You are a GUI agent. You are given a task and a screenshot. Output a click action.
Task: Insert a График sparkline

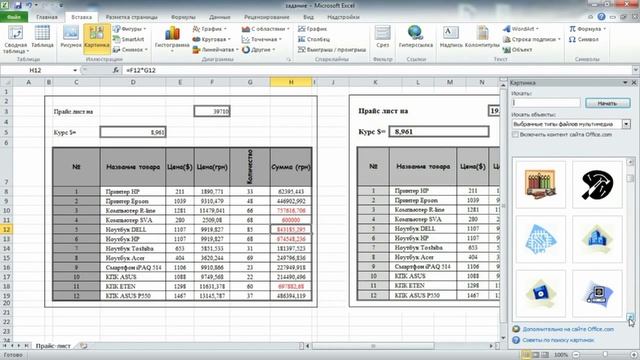point(313,29)
